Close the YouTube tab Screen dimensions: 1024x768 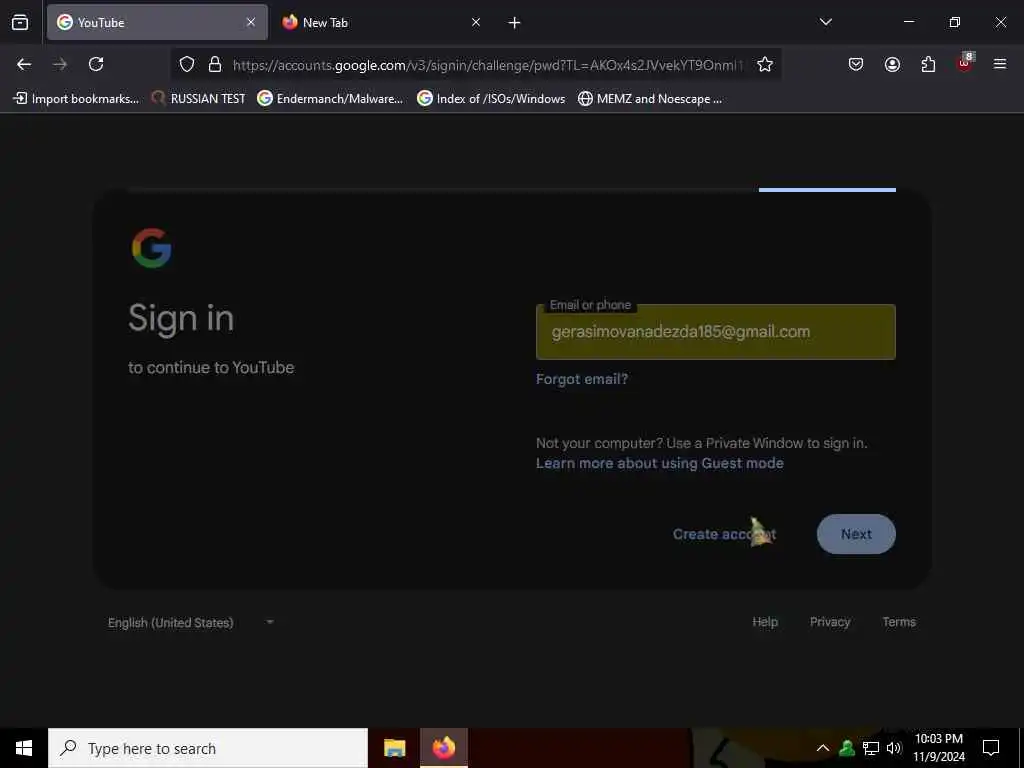pos(251,22)
